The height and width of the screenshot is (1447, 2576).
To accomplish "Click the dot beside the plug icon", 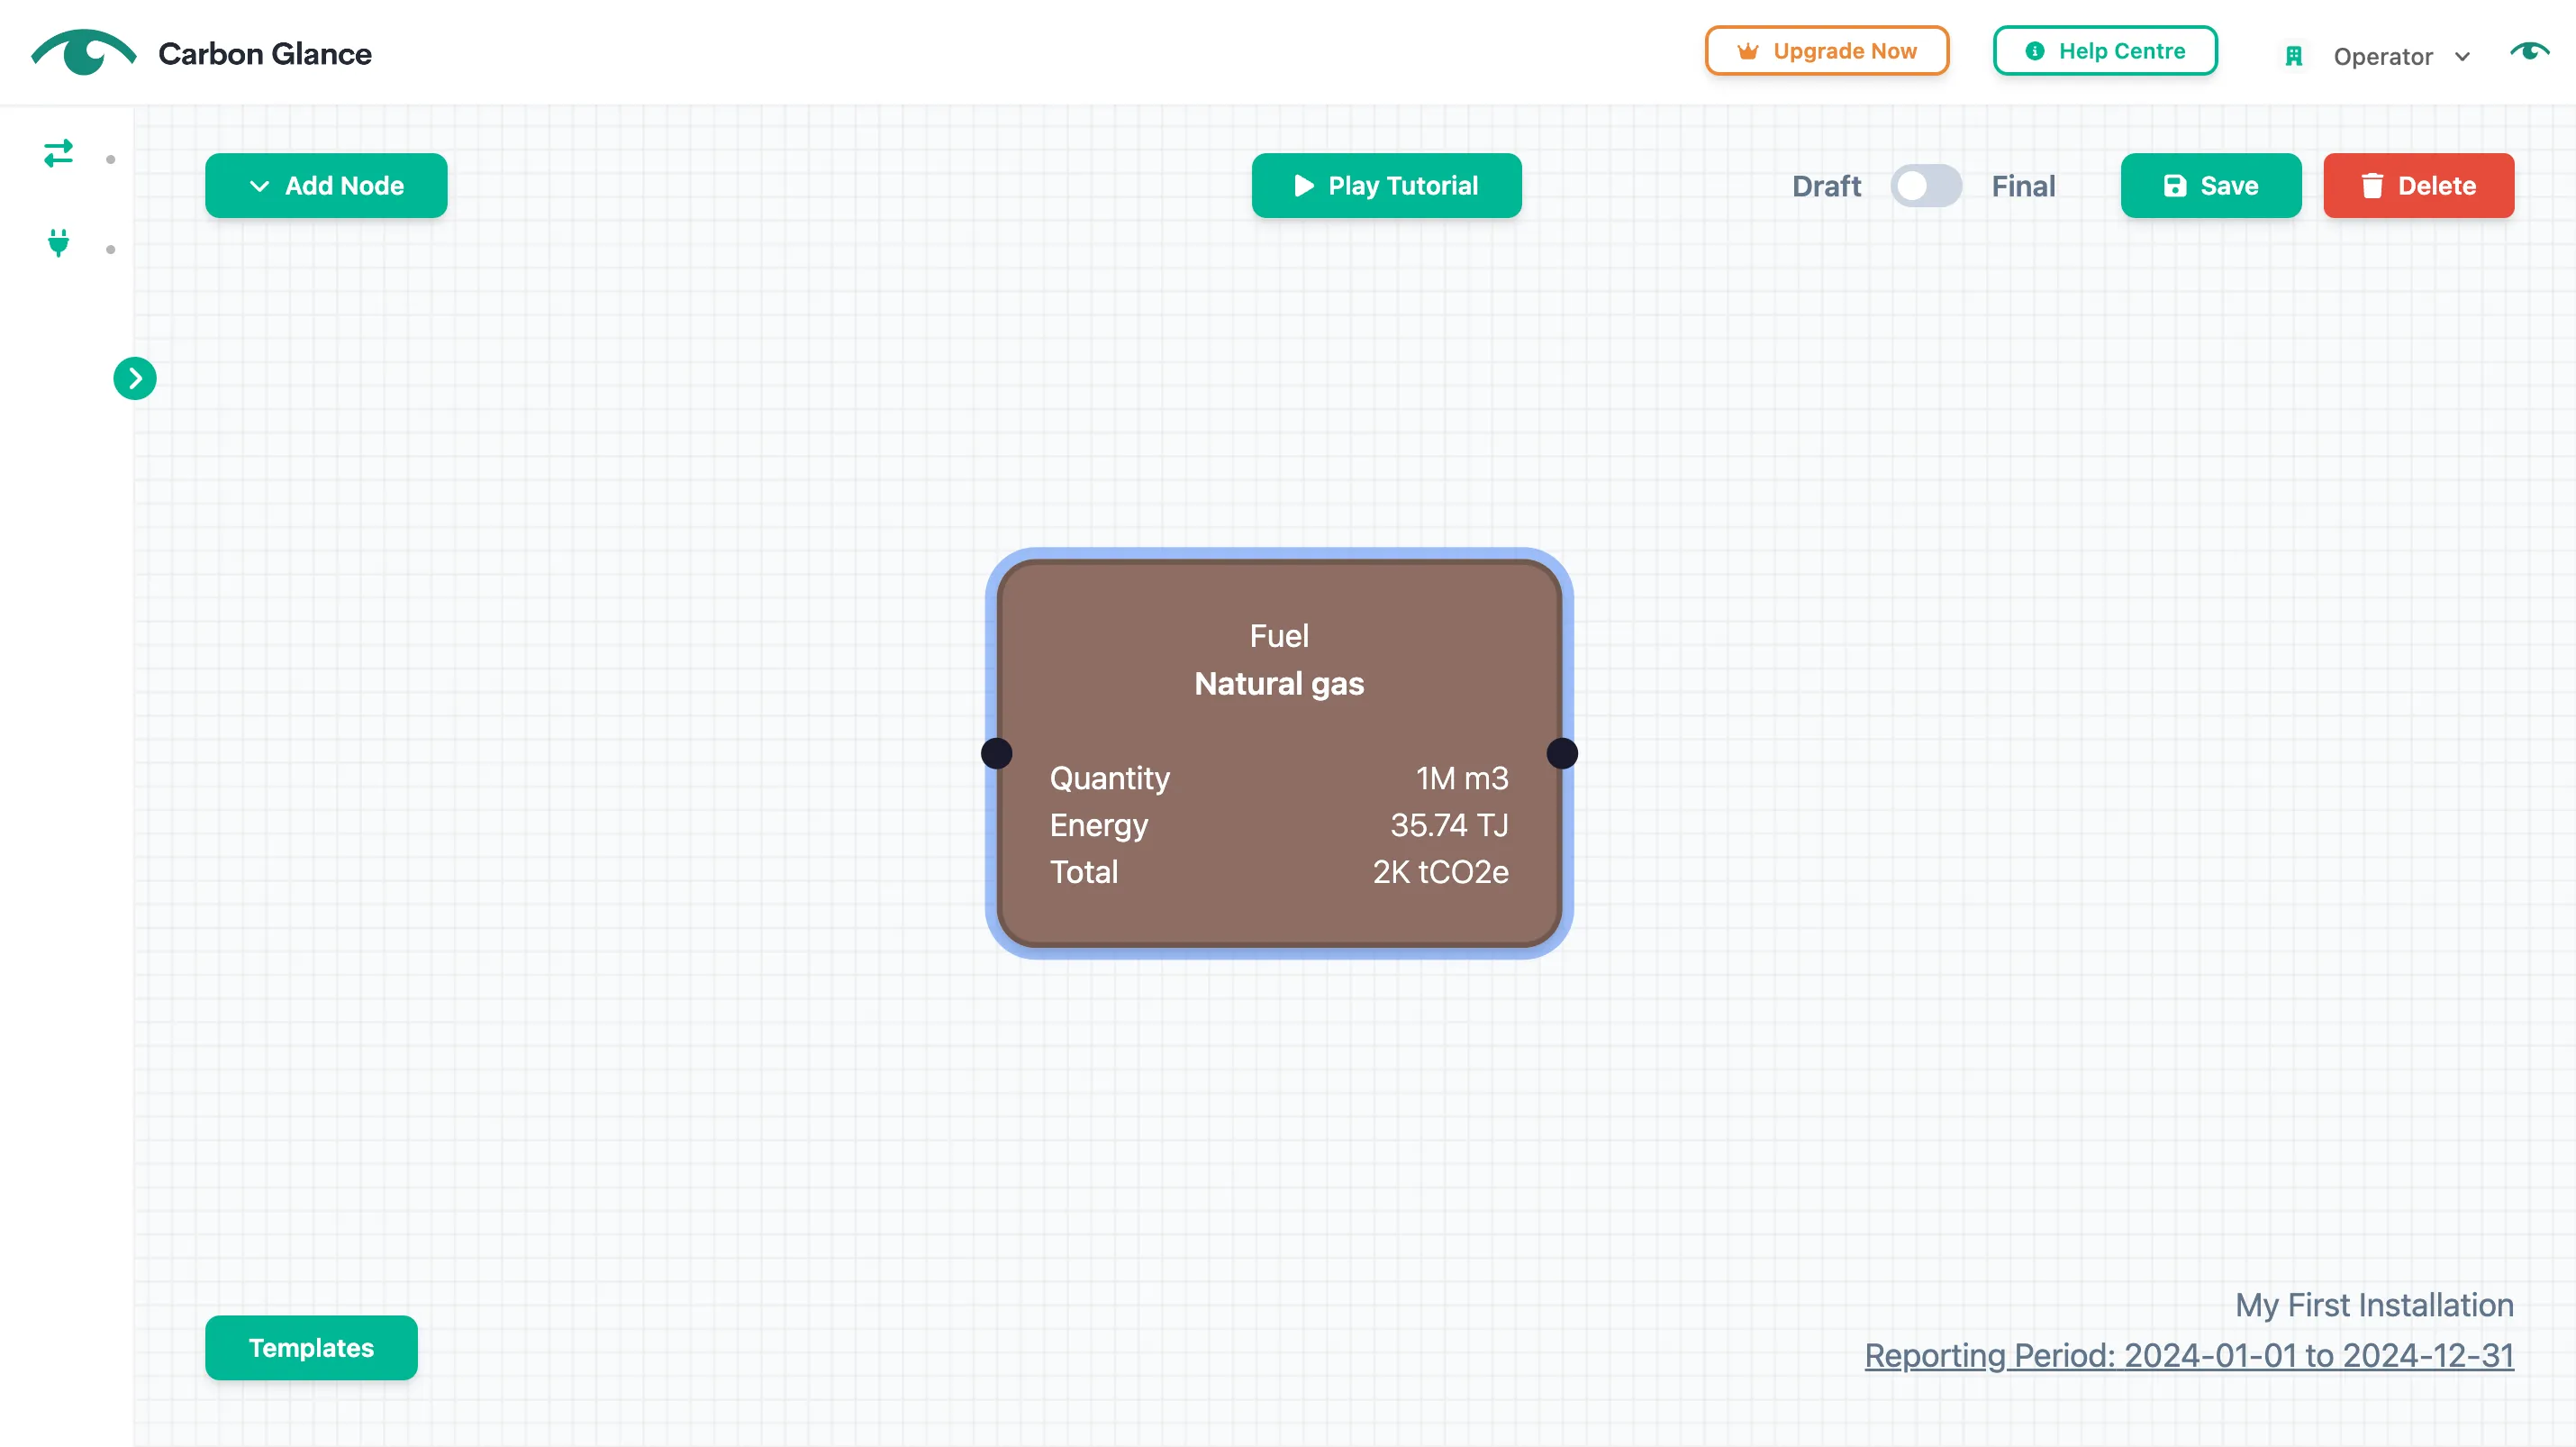I will [110, 249].
